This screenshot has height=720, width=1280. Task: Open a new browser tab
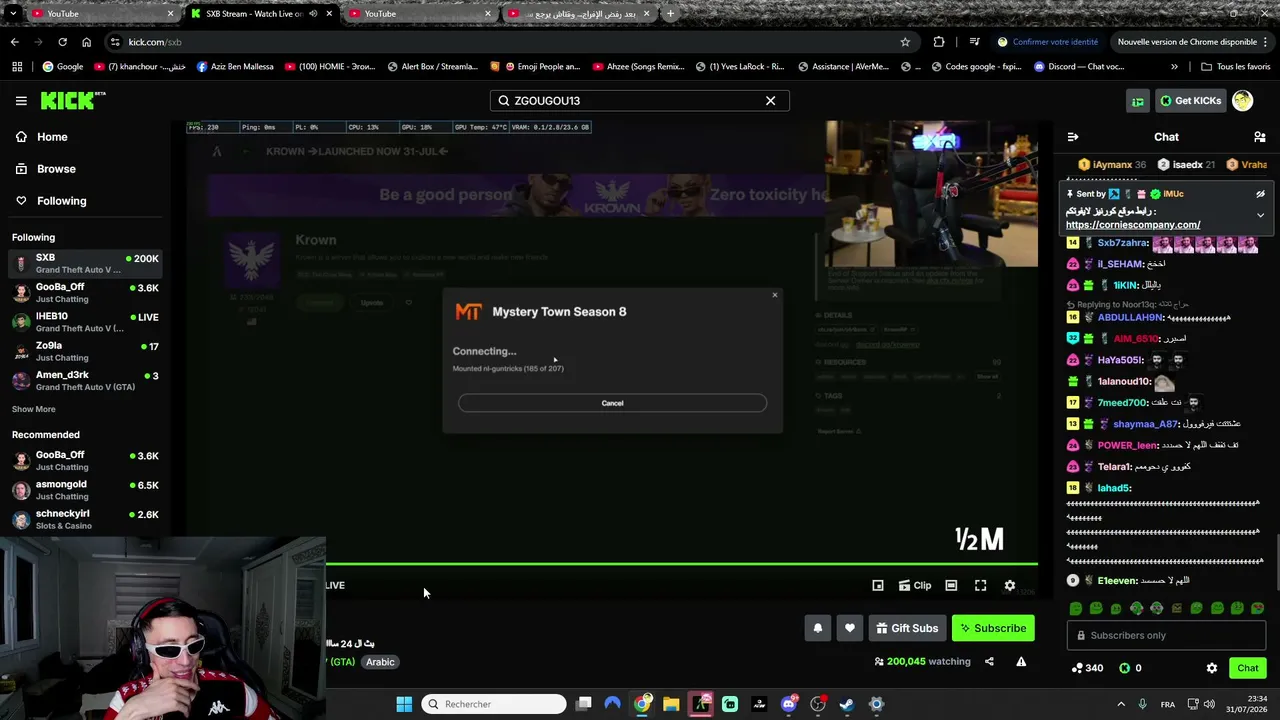[x=670, y=14]
